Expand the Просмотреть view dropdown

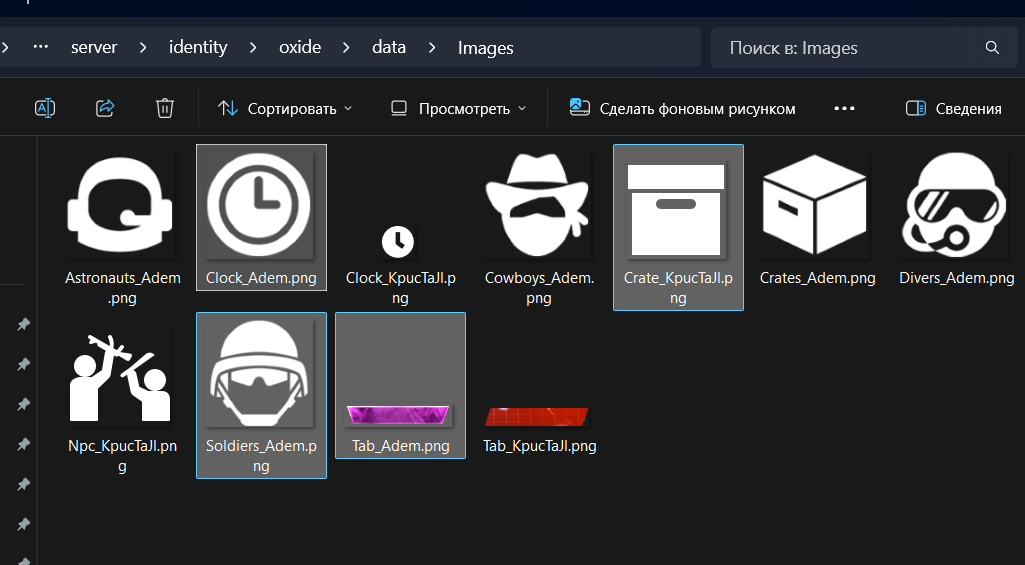(x=458, y=108)
